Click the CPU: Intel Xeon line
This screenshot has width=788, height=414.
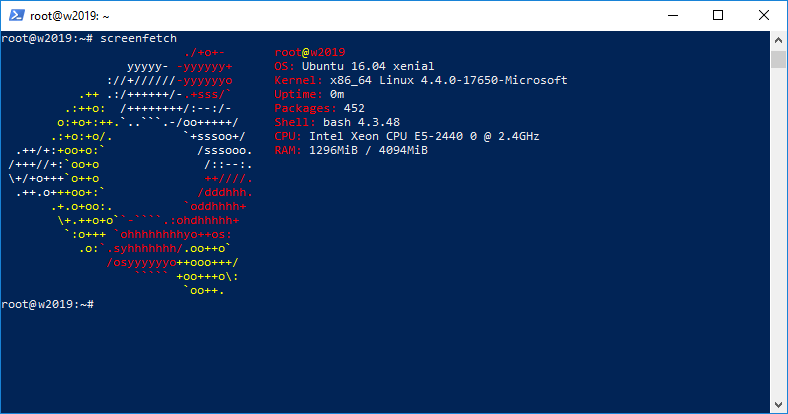[407, 136]
